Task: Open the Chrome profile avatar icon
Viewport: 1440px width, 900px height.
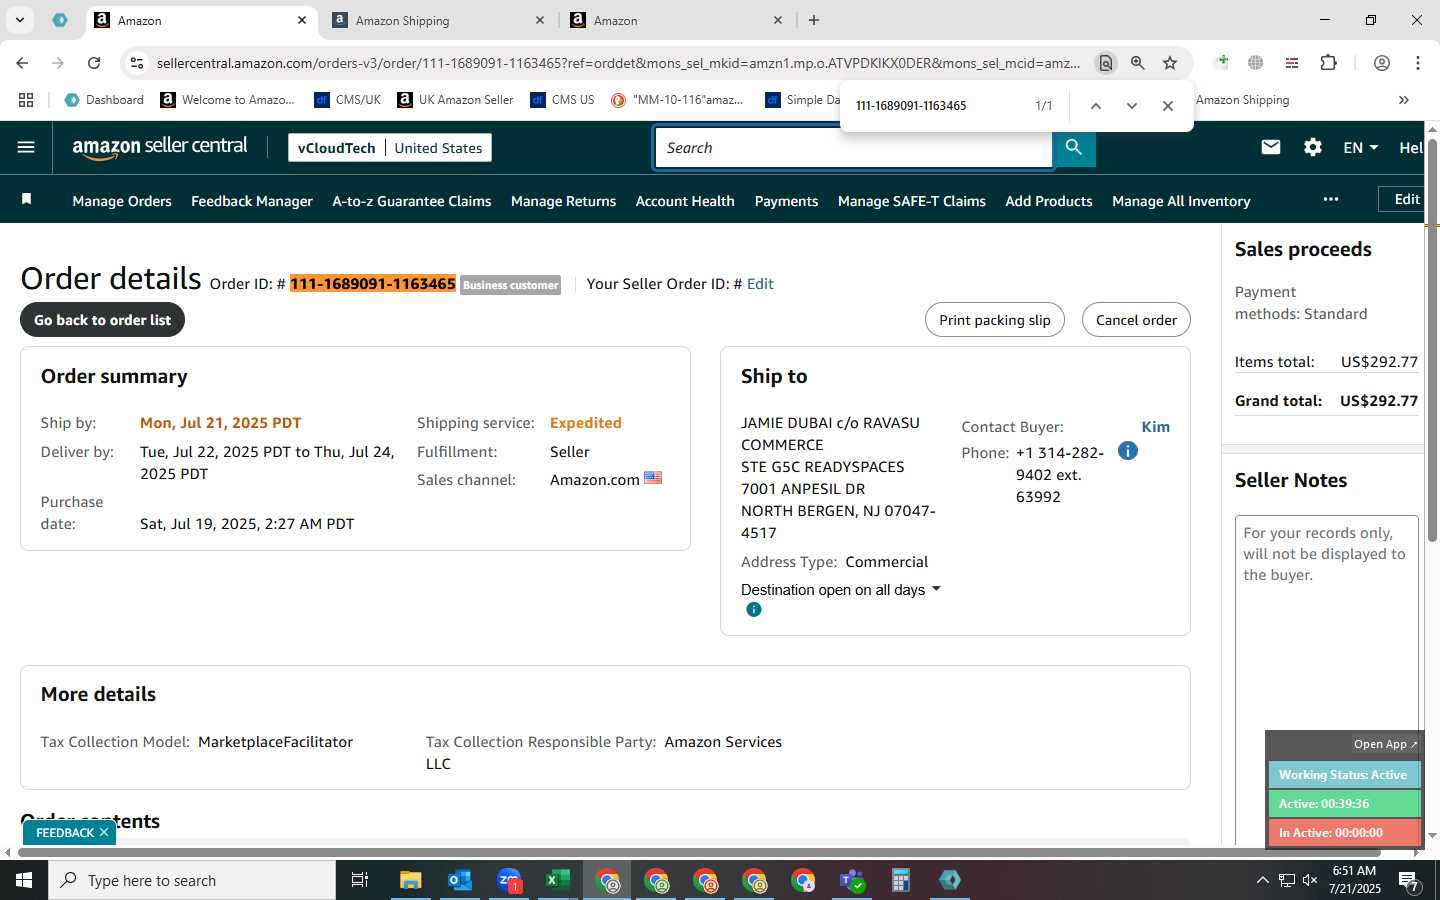Action: (x=1382, y=63)
